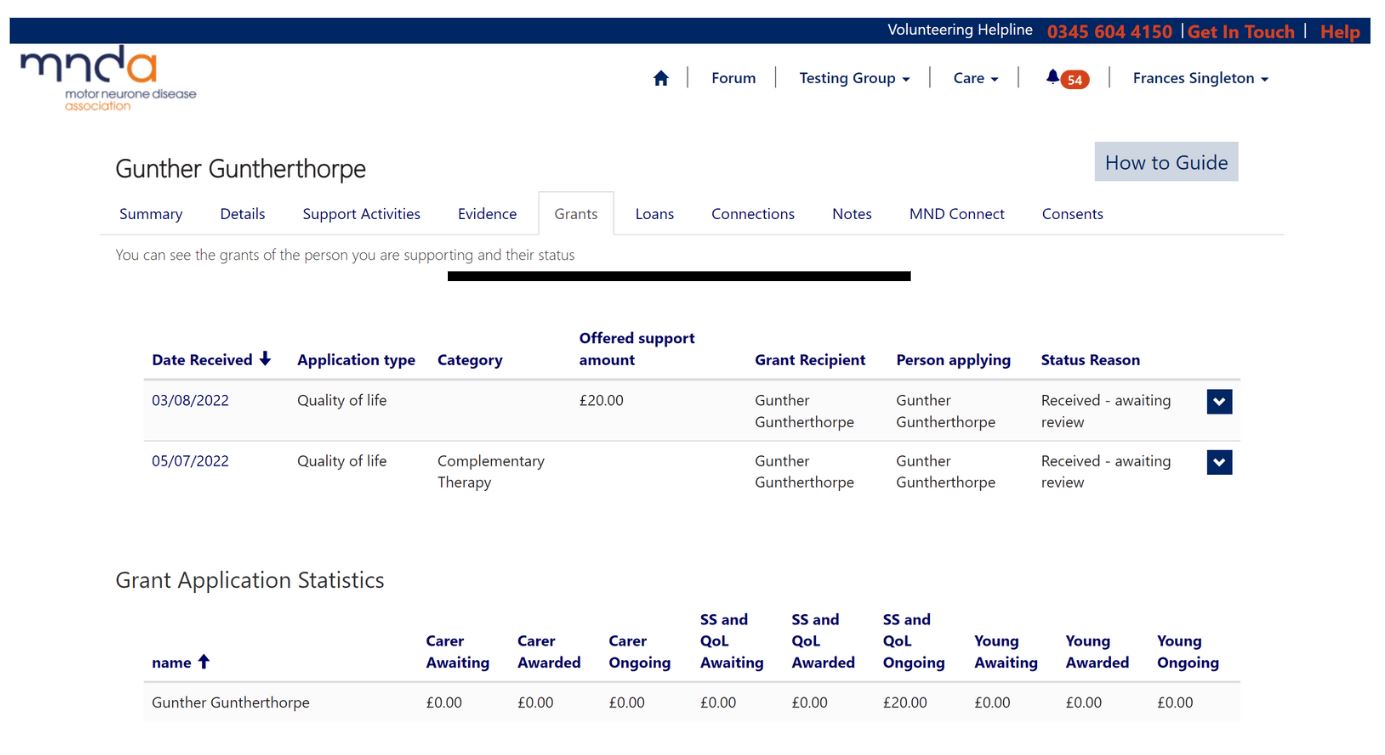1385x755 pixels.
Task: Click the MNDA logo
Action: [108, 78]
